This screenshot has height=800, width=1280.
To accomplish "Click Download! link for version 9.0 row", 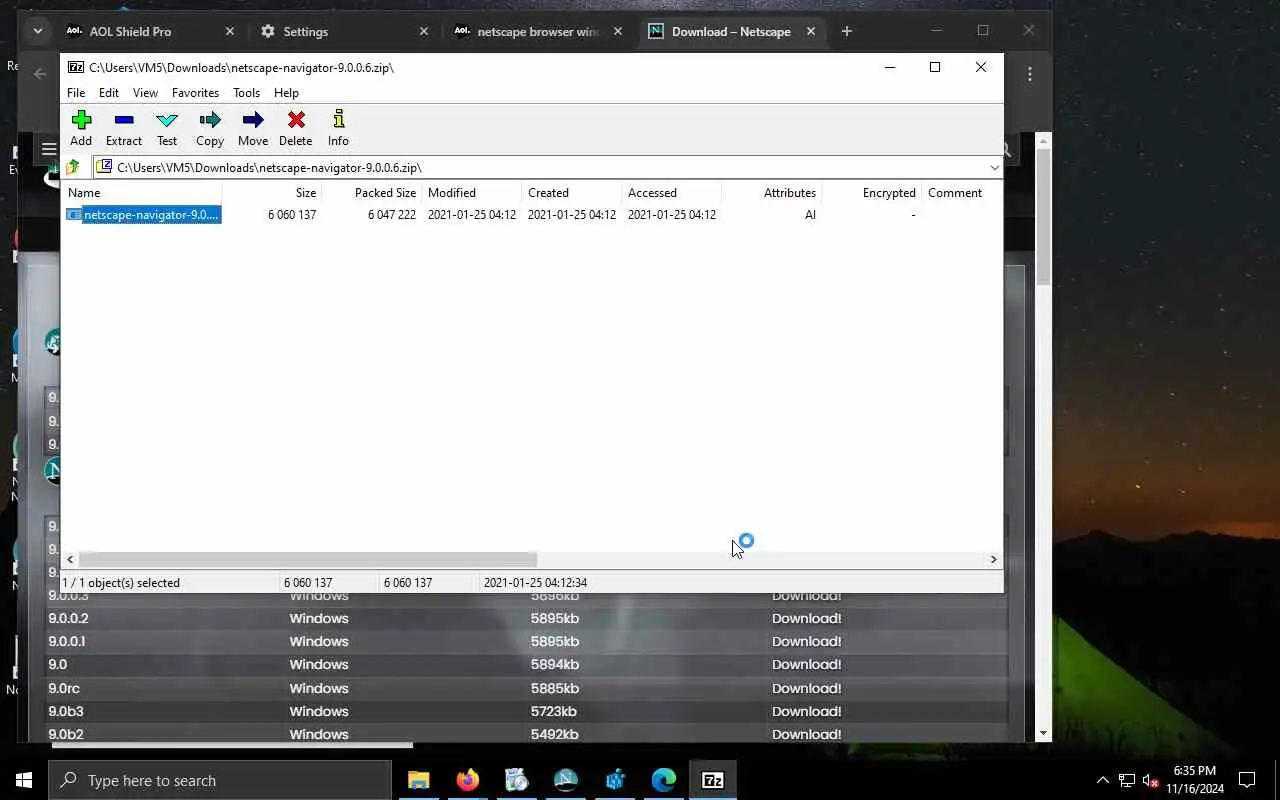I will [x=806, y=665].
